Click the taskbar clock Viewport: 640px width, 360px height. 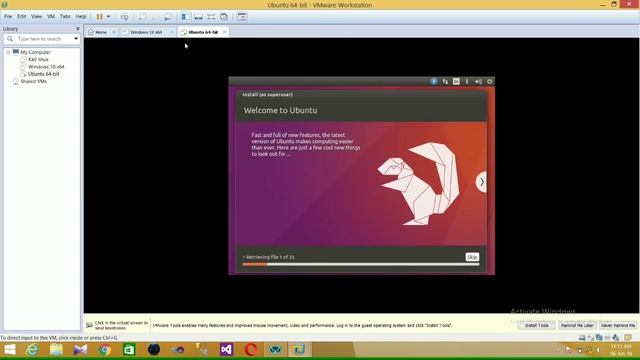pos(621,350)
